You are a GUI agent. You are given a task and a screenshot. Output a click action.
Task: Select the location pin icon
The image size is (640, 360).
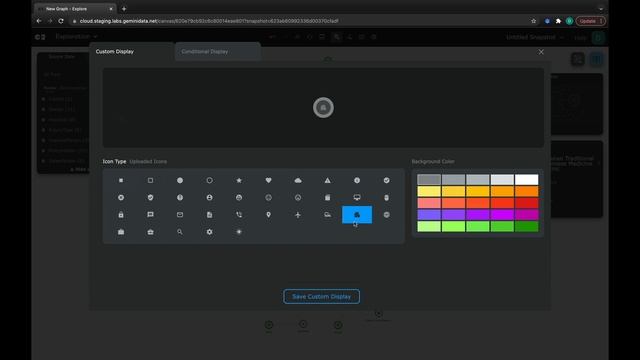point(268,215)
